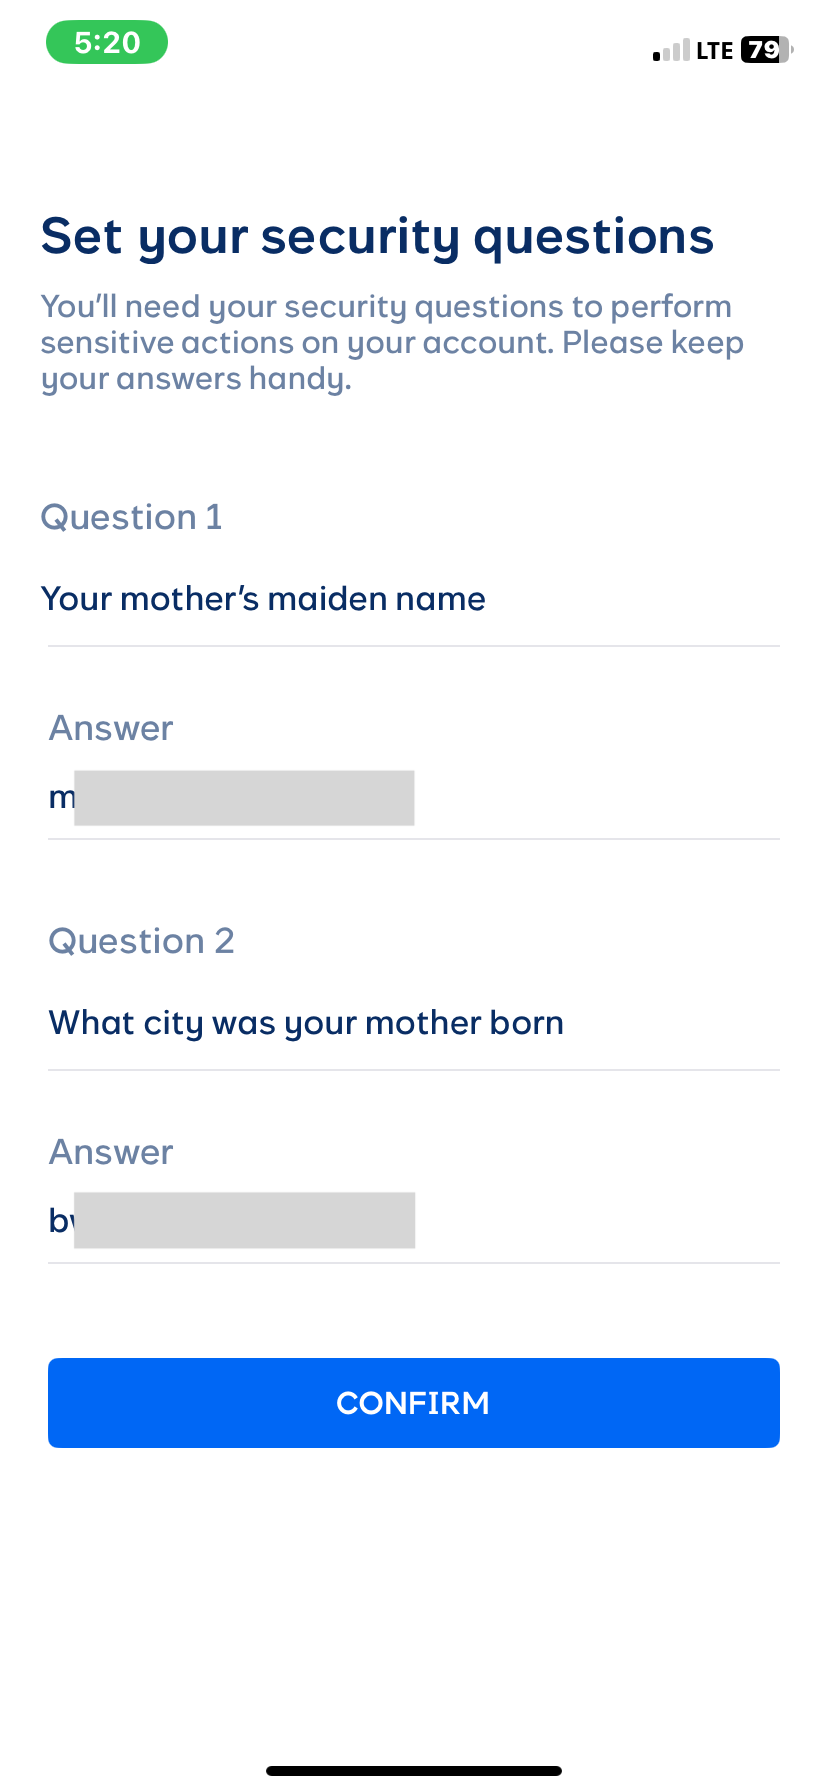Click the 'Set your security questions' heading
This screenshot has width=828, height=1792.
(377, 235)
